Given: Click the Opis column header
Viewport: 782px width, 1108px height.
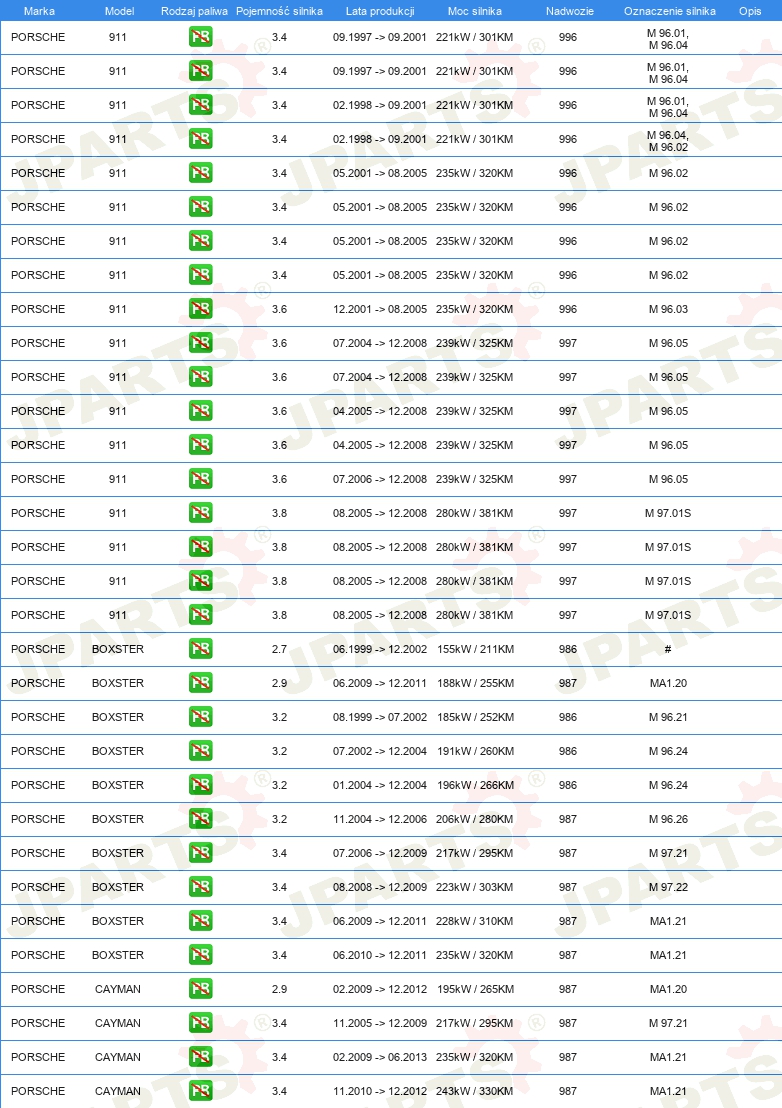Looking at the screenshot, I should pyautogui.click(x=750, y=11).
